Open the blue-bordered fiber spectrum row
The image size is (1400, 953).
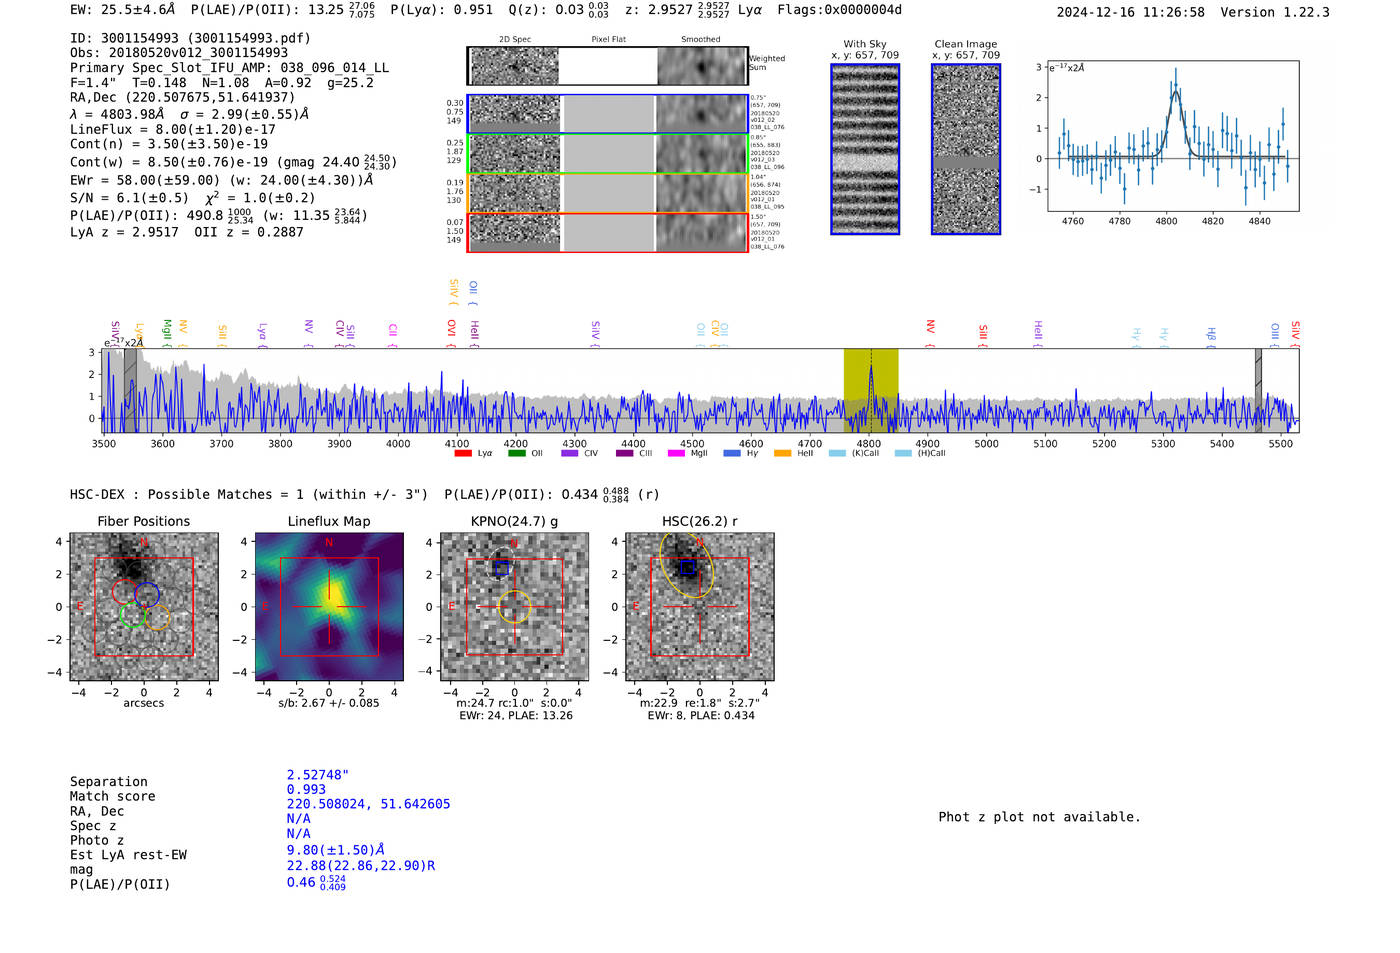(x=608, y=114)
